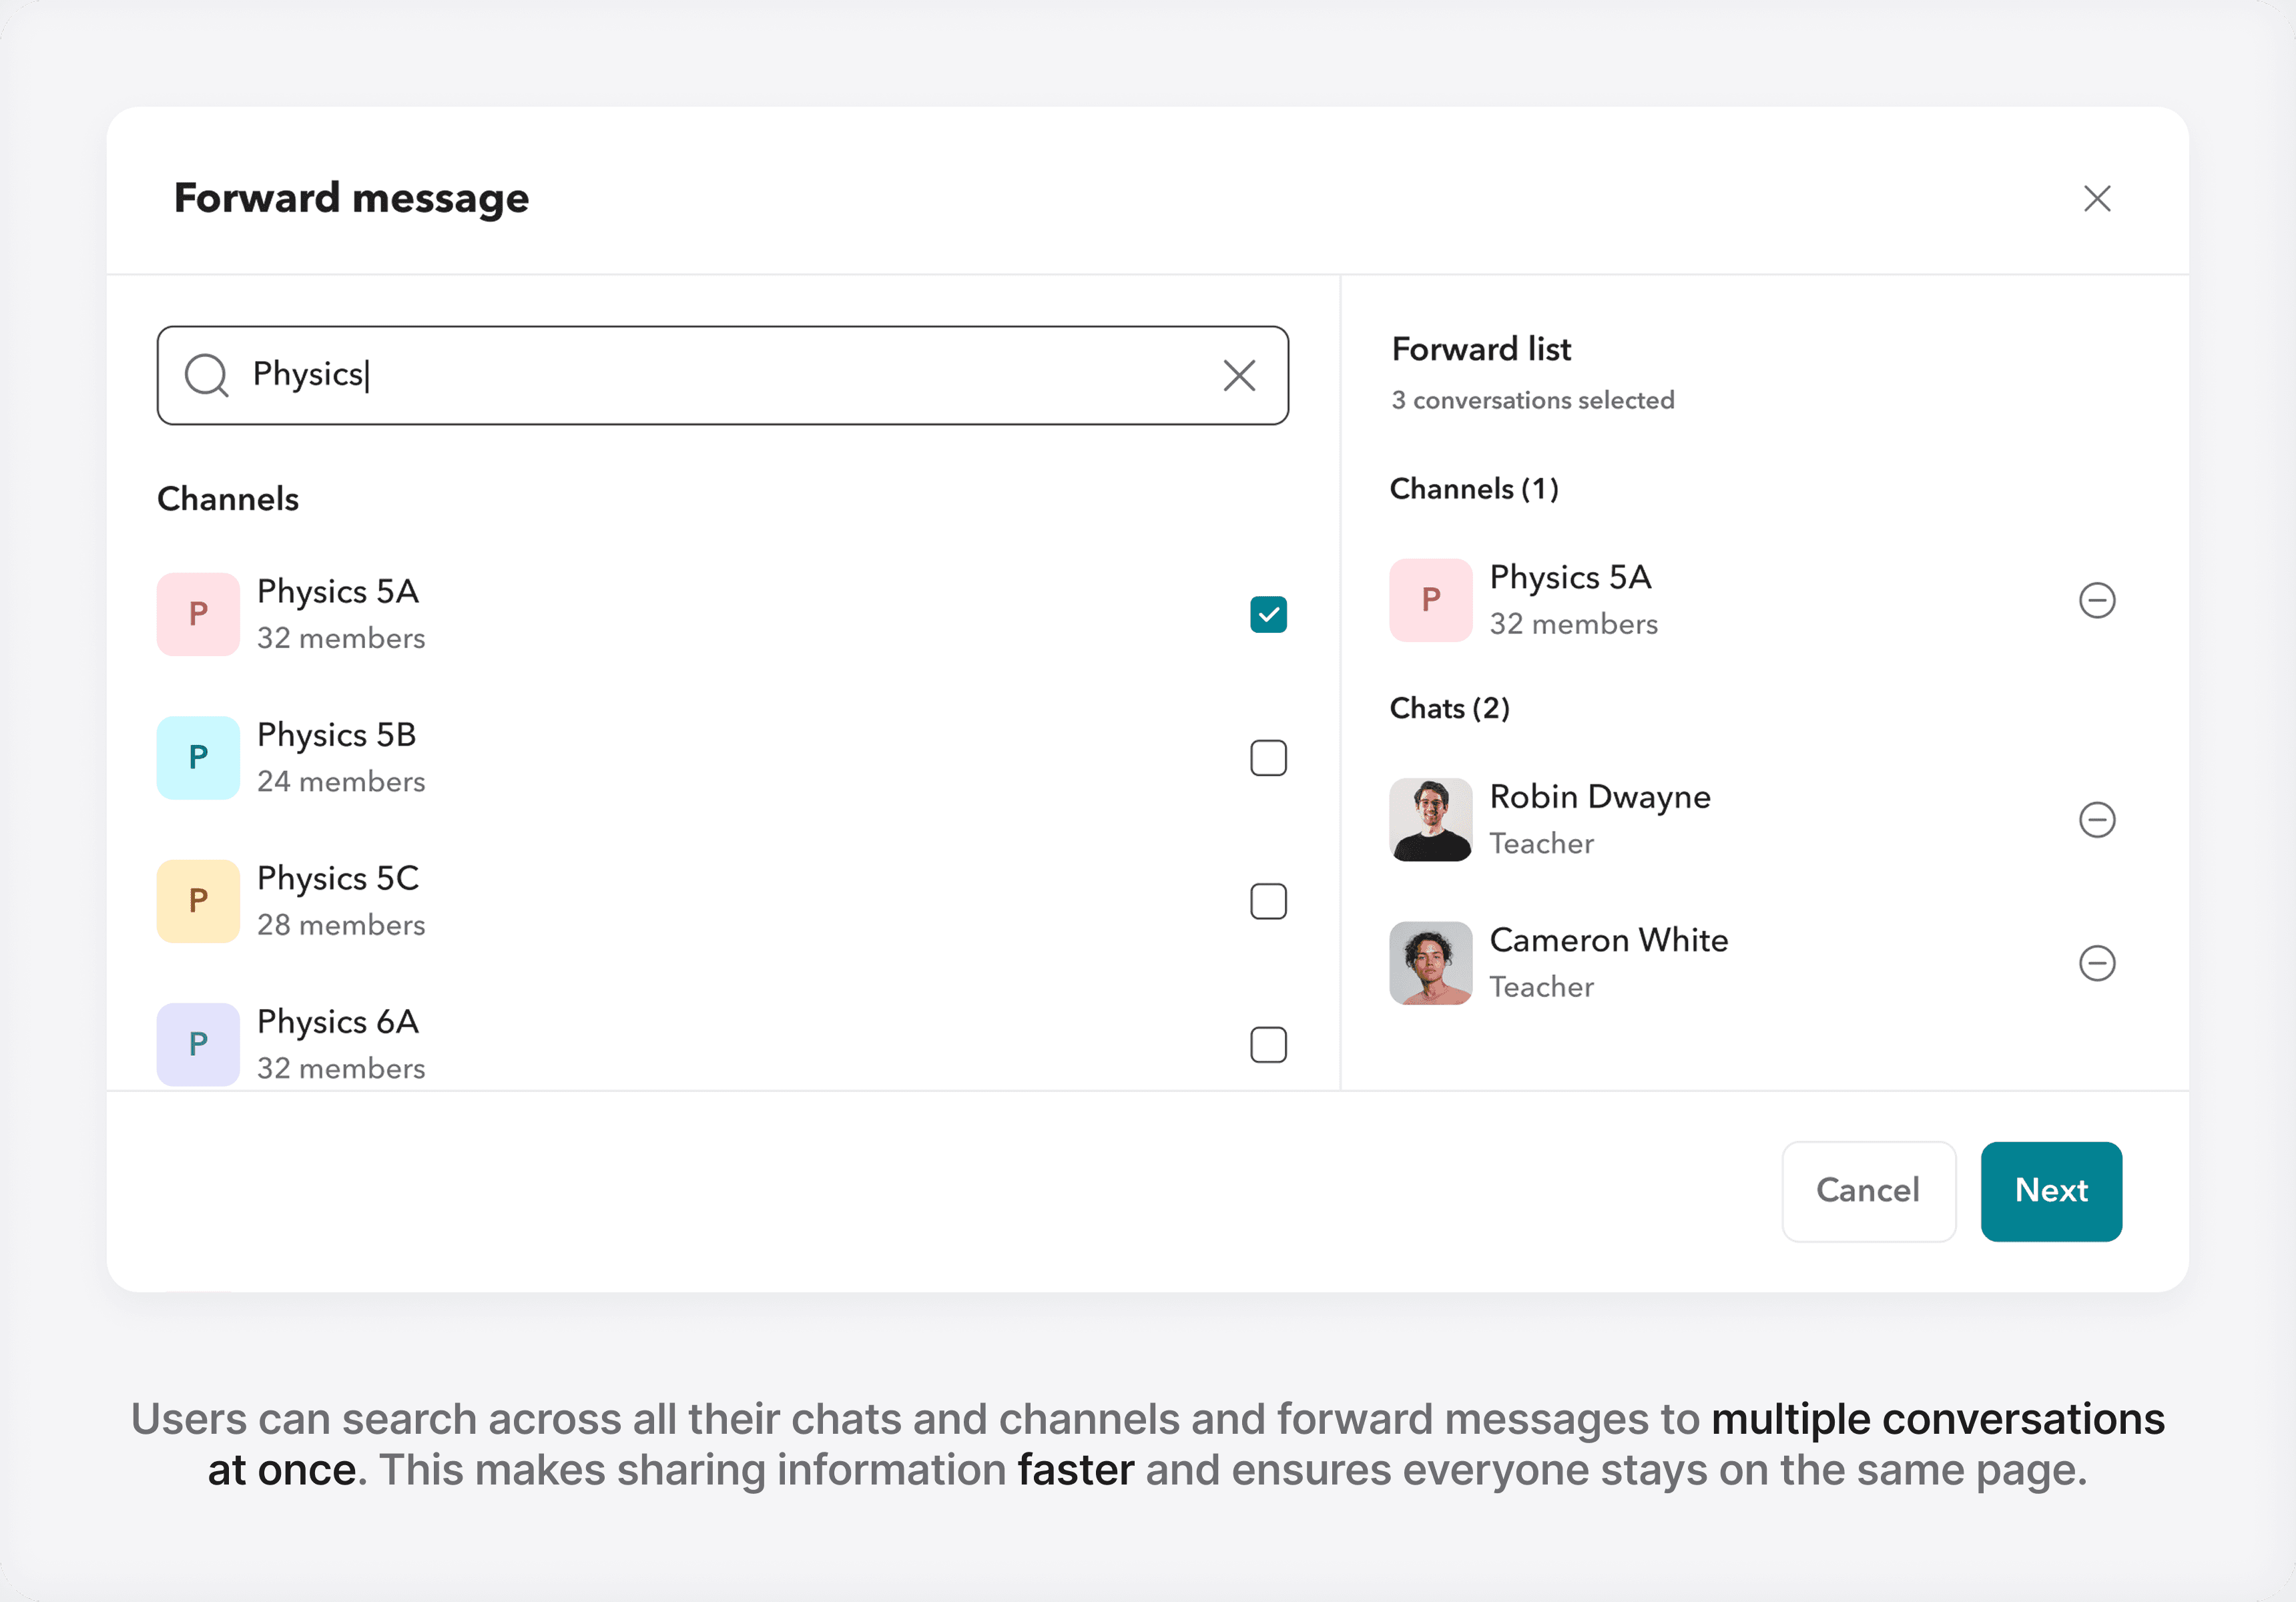The height and width of the screenshot is (1602, 2296).
Task: Close the Forward message dialog
Action: (2097, 198)
